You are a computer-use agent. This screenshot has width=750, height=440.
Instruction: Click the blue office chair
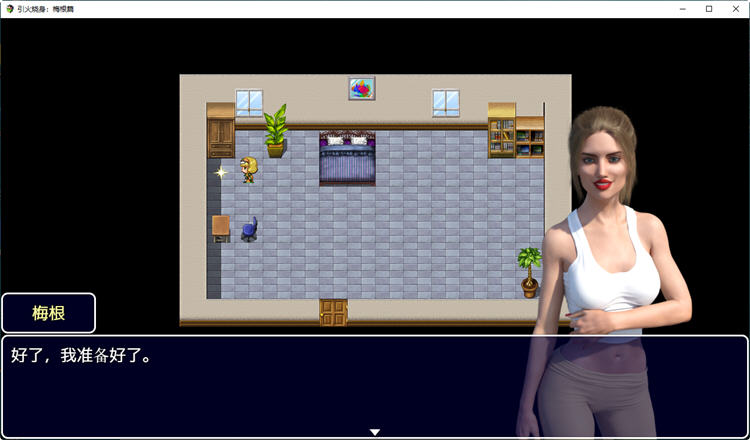pos(248,229)
